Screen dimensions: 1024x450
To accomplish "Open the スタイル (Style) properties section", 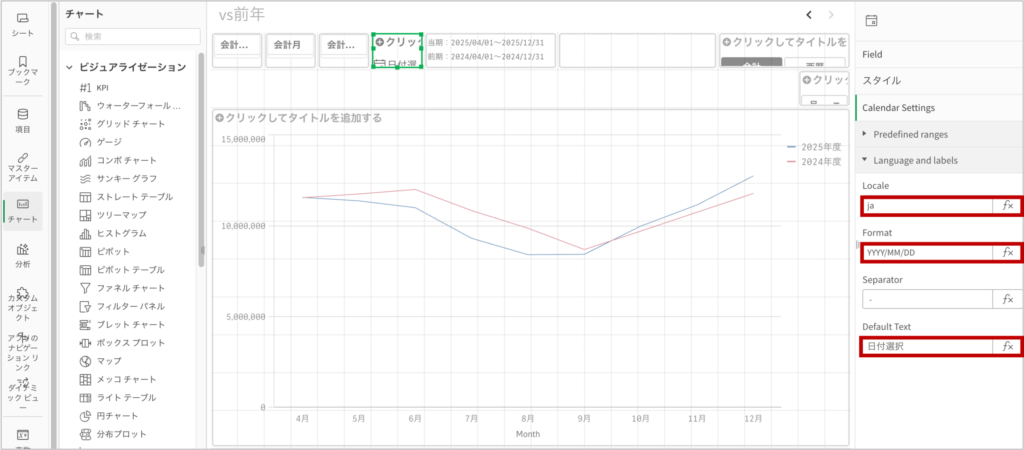I will pos(880,80).
